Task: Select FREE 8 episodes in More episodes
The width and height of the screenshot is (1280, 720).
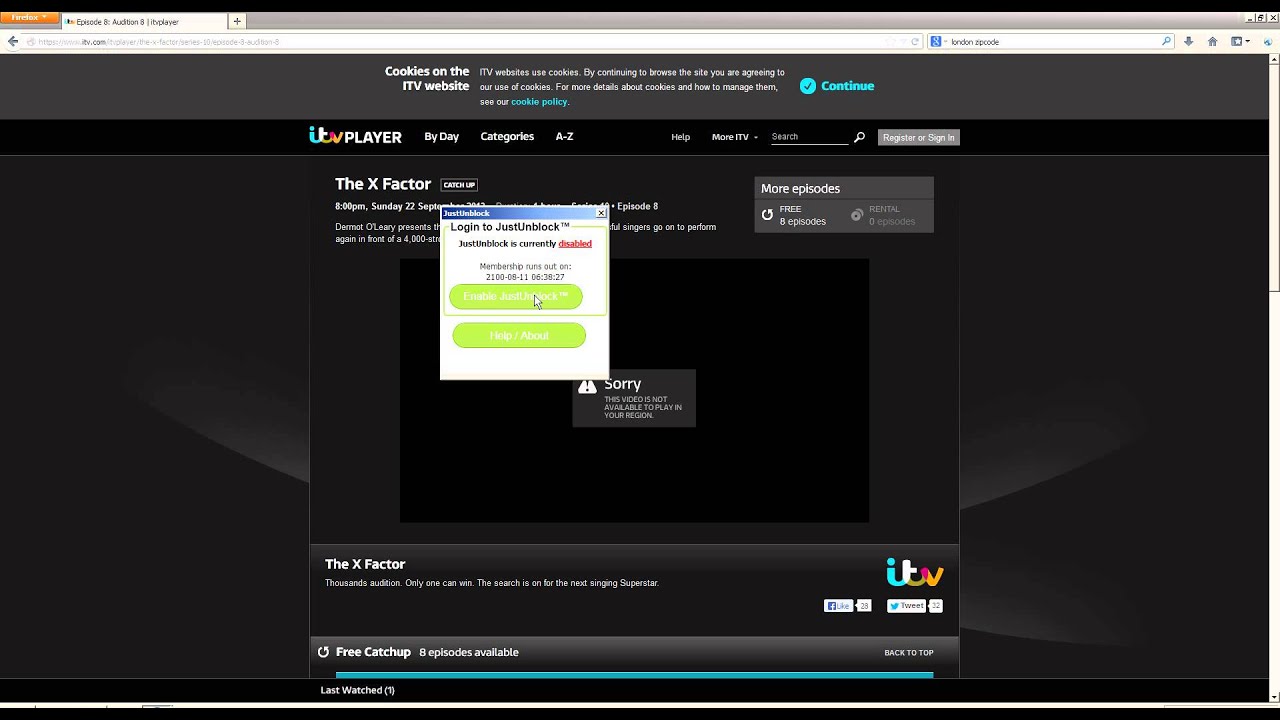Action: 803,215
